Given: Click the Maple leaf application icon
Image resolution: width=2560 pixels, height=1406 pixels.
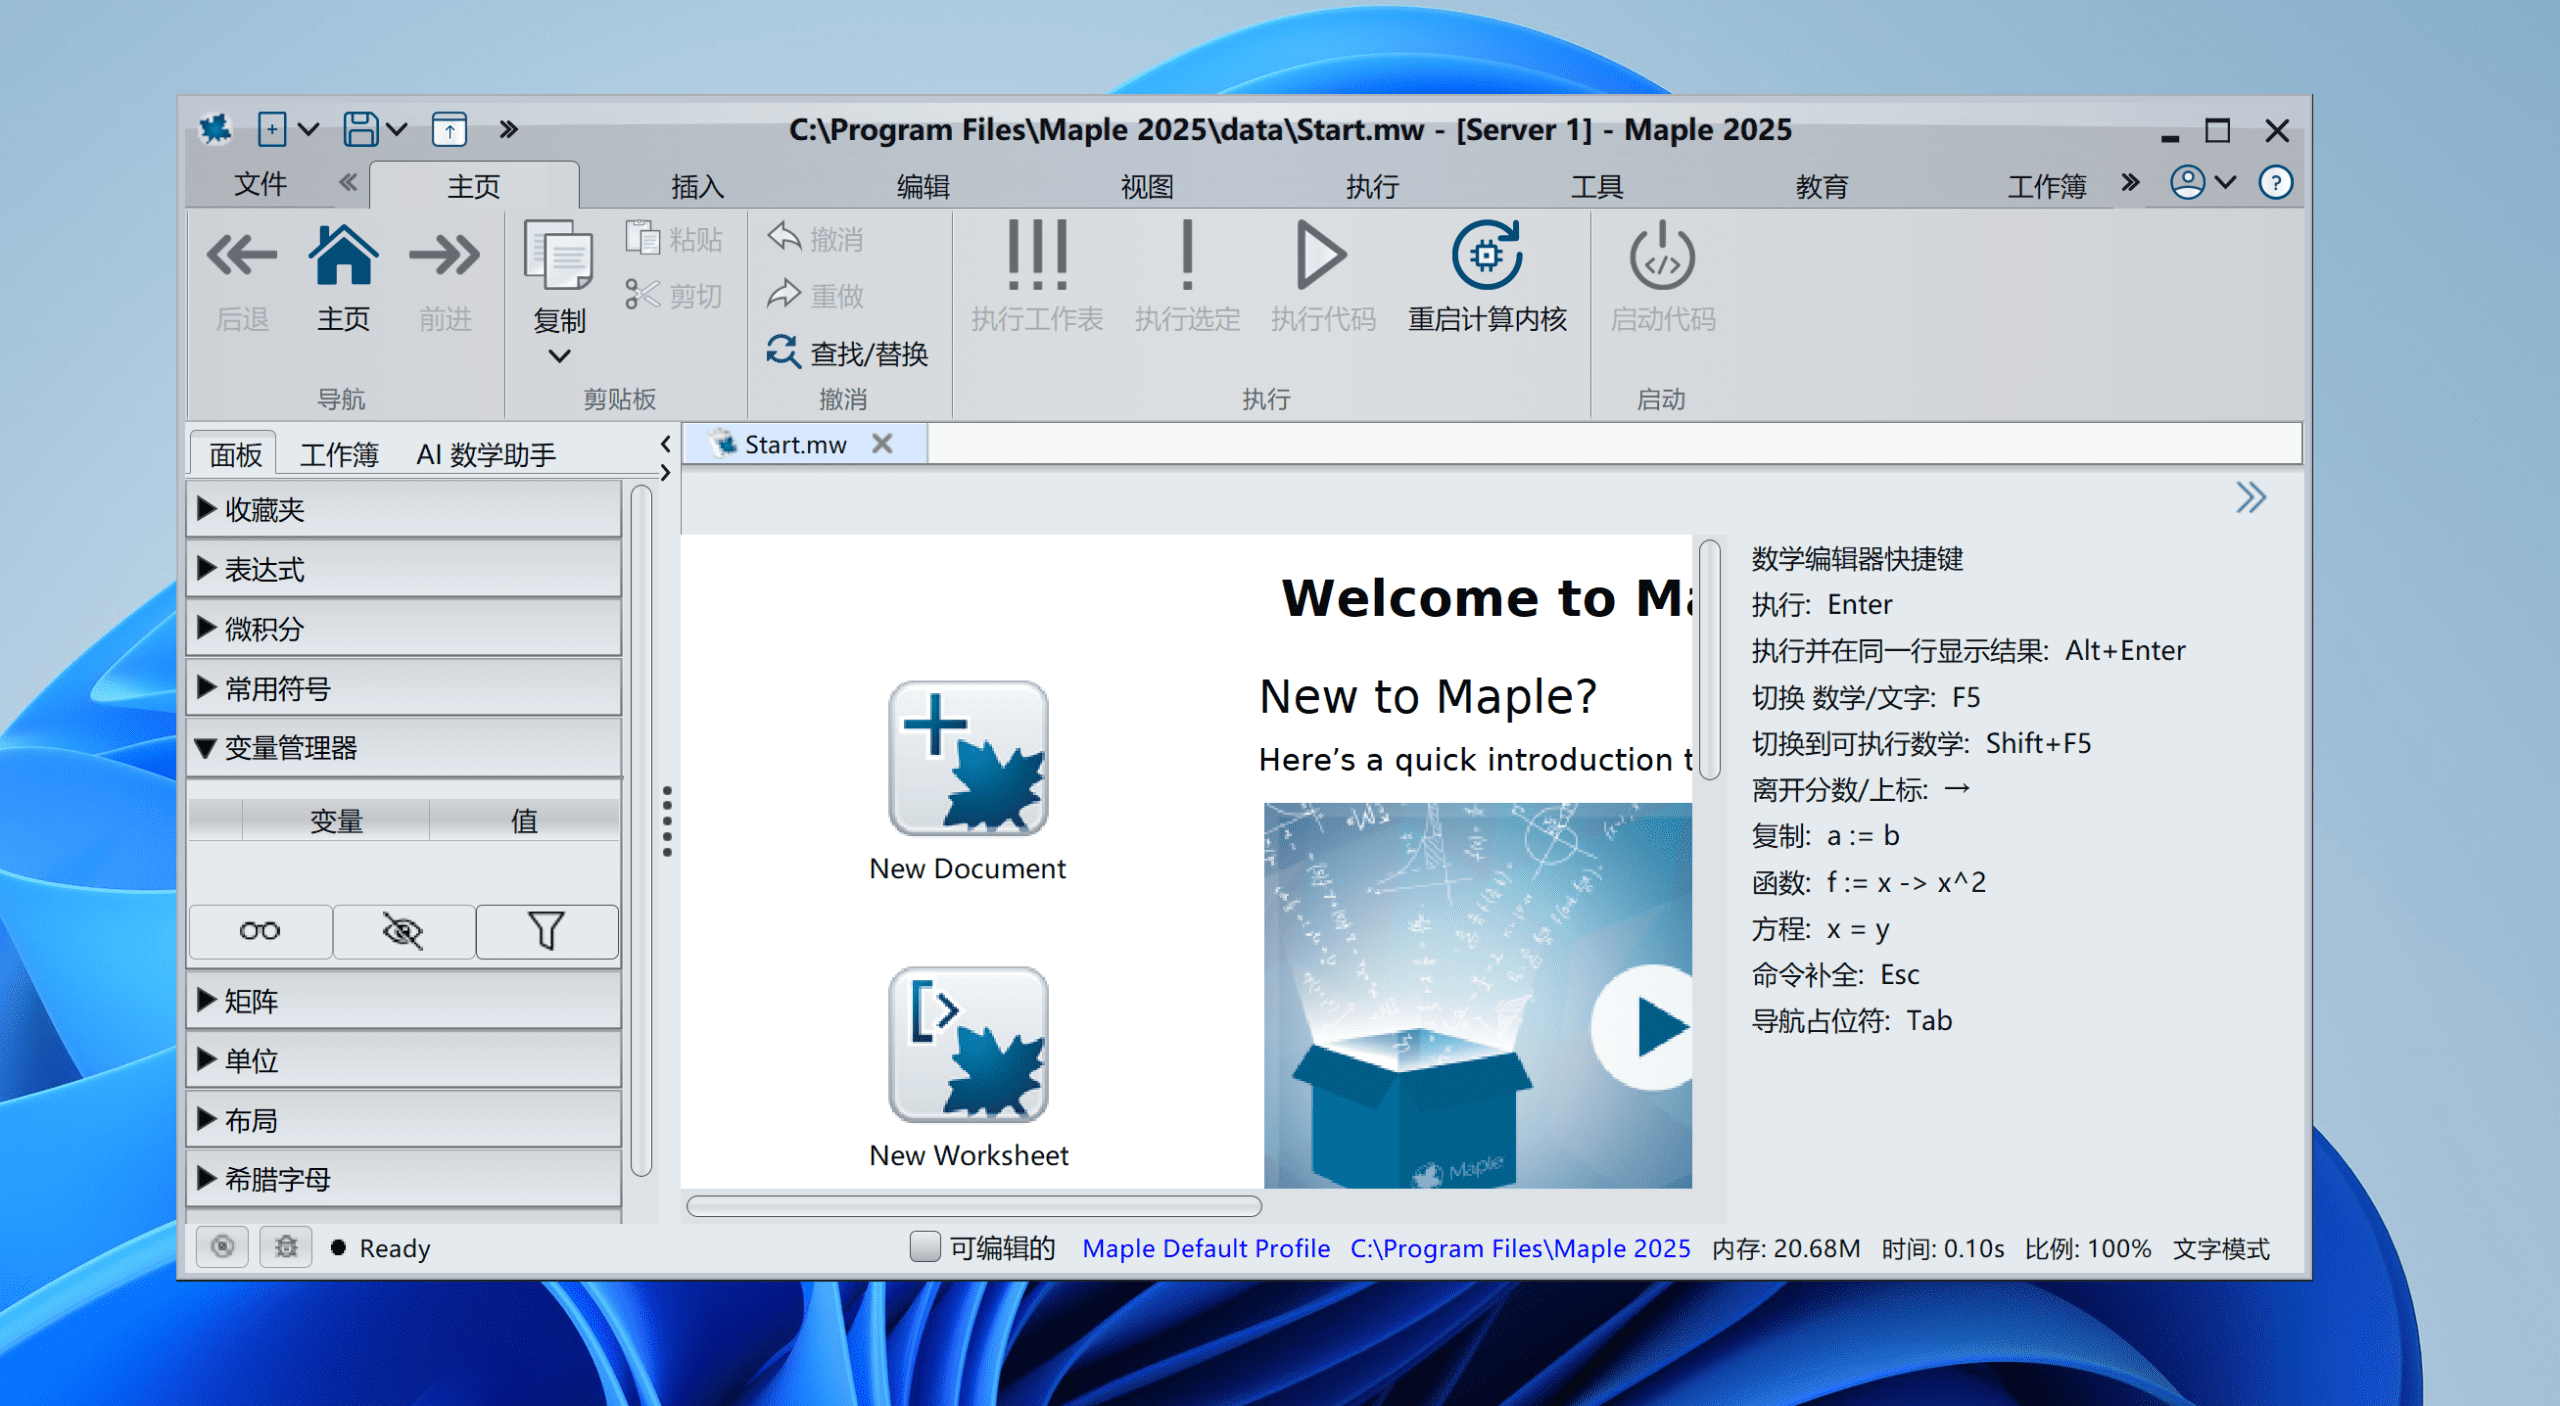Looking at the screenshot, I should [x=215, y=129].
